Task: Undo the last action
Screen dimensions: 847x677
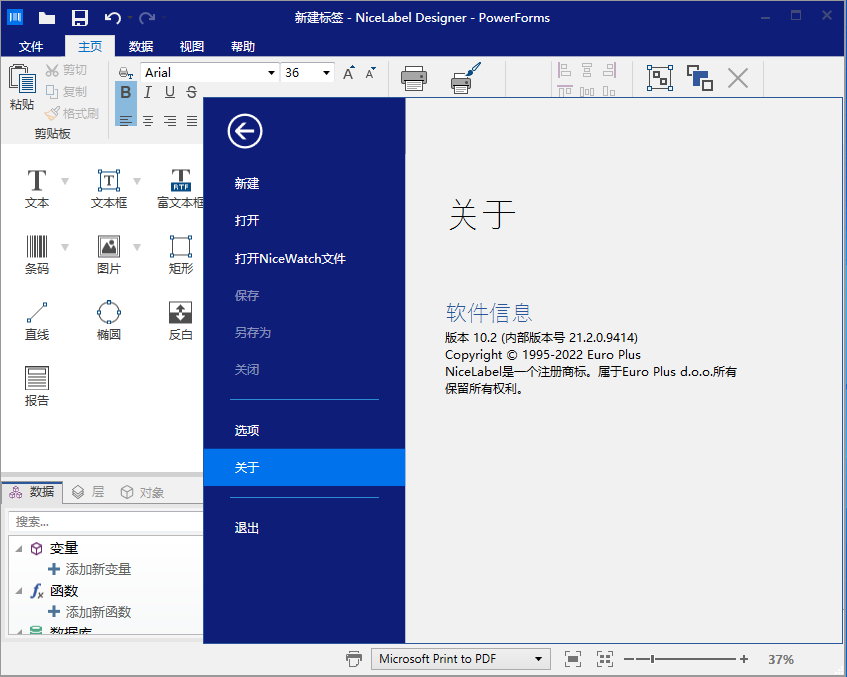Action: [112, 18]
